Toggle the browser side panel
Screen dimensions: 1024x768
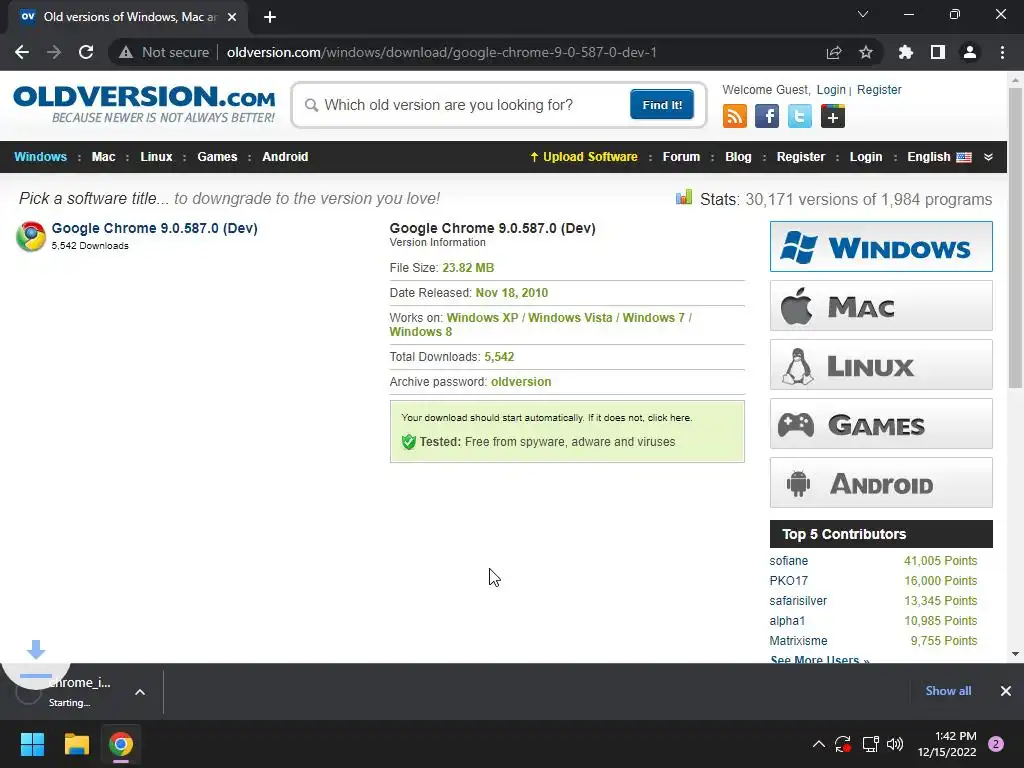coord(938,52)
